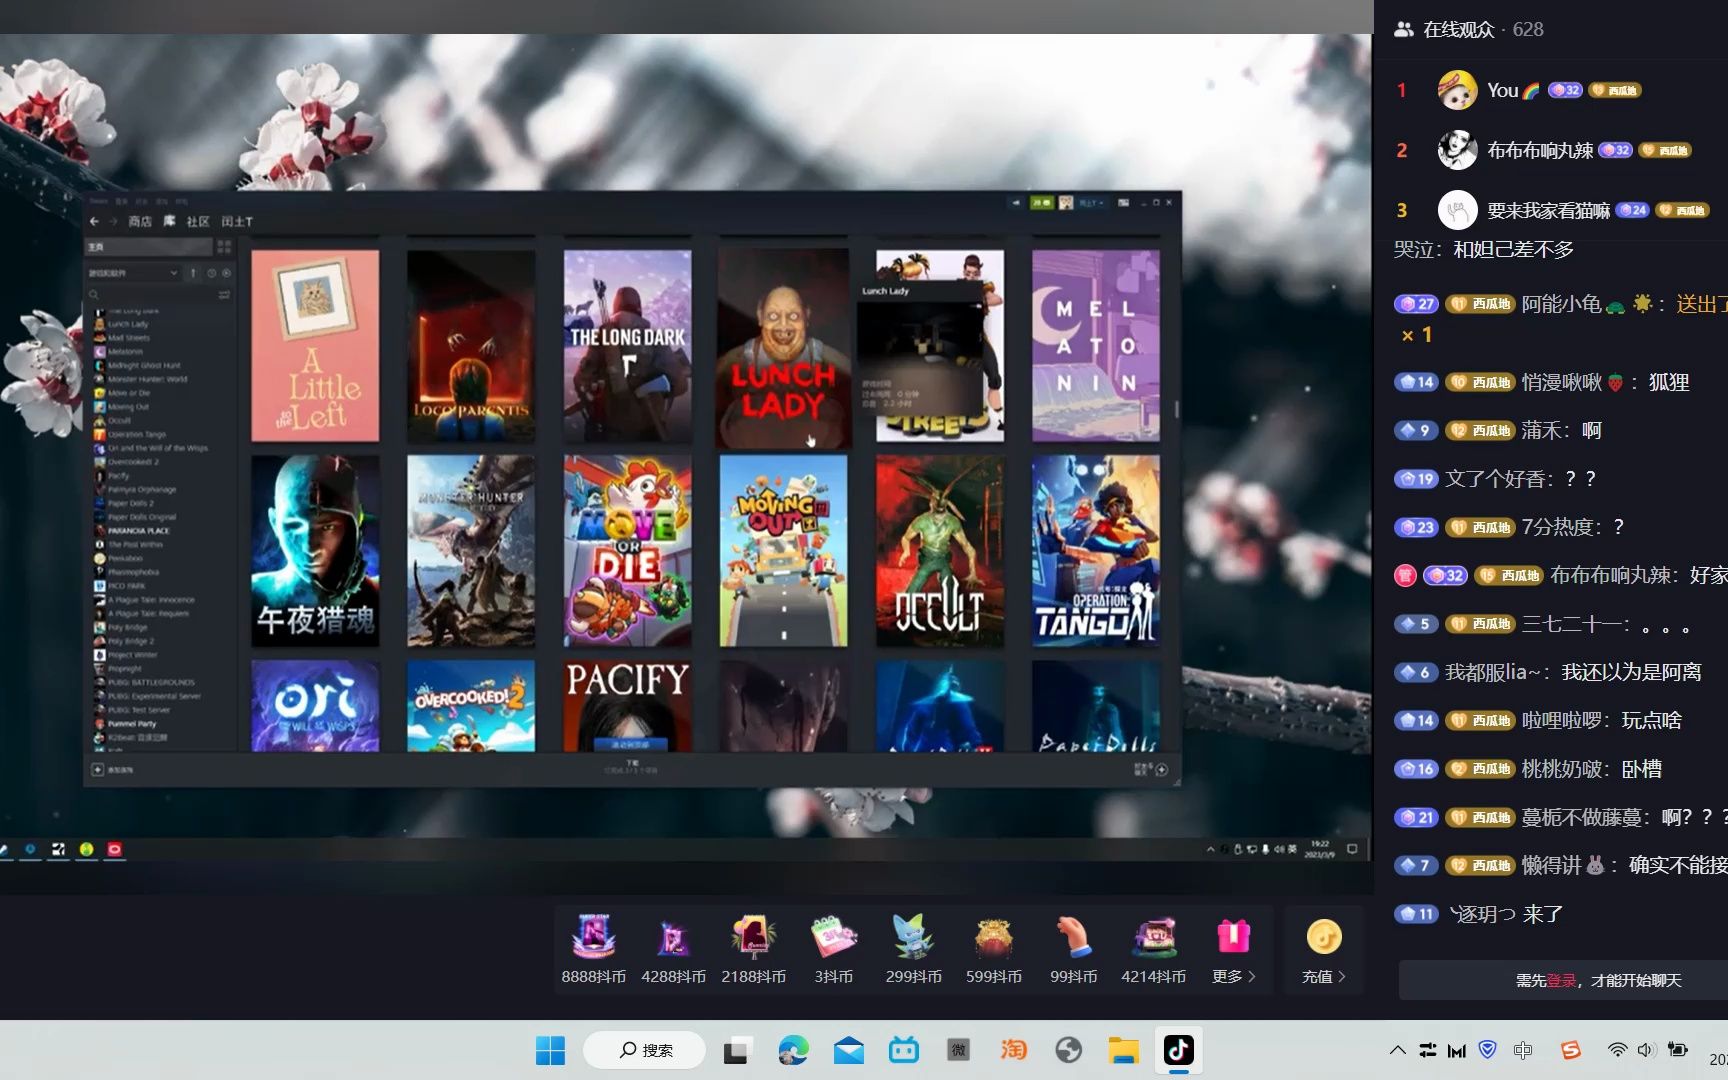The height and width of the screenshot is (1080, 1728).
Task: Open The Long Dark game cover
Action: pyautogui.click(x=627, y=345)
